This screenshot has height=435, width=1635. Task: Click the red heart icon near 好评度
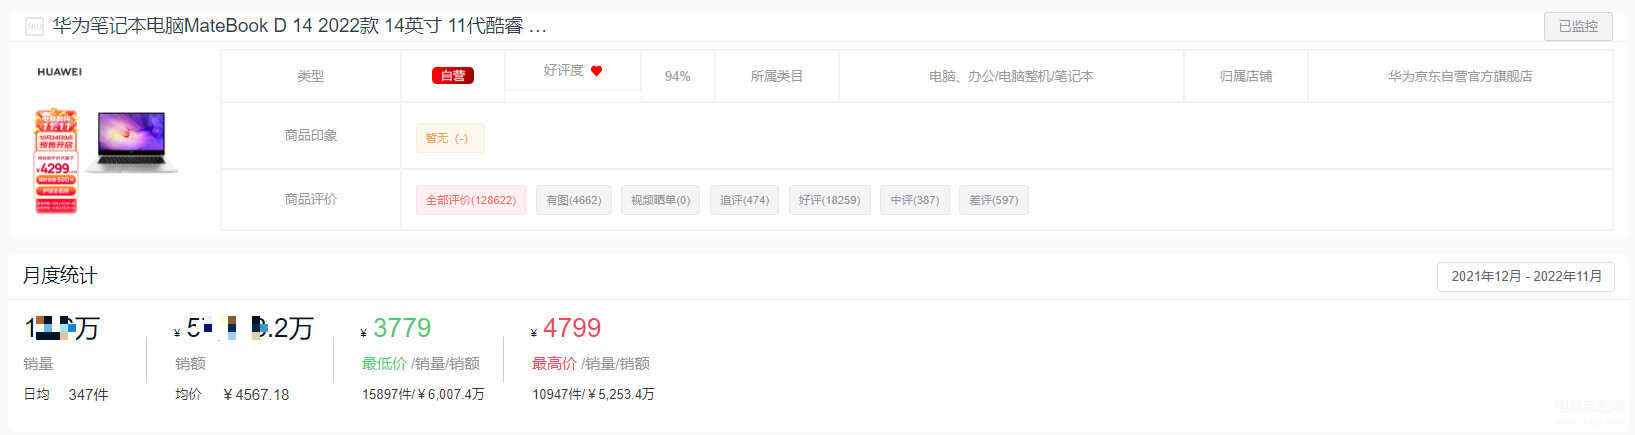pos(597,71)
